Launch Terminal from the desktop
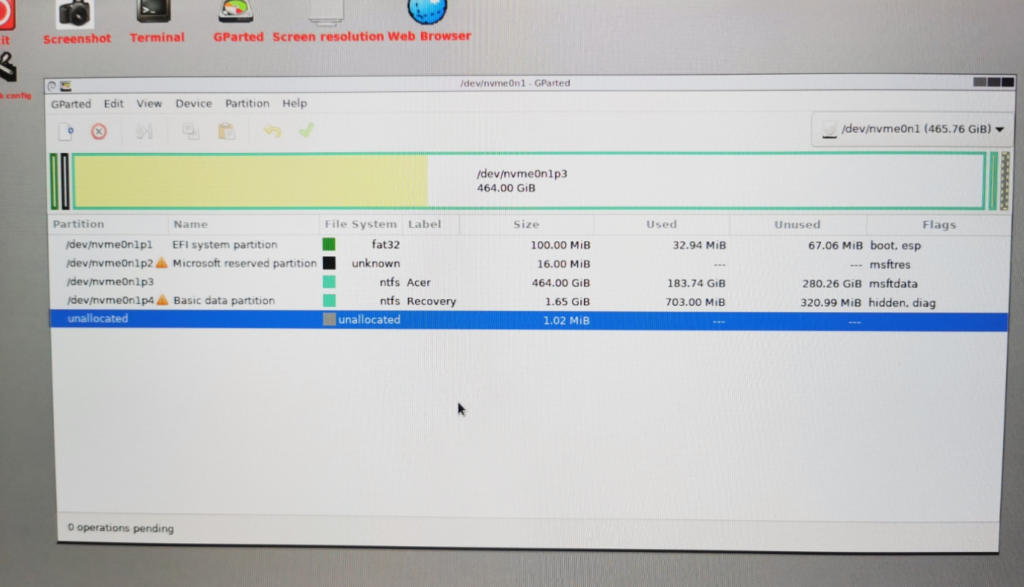 [x=155, y=22]
